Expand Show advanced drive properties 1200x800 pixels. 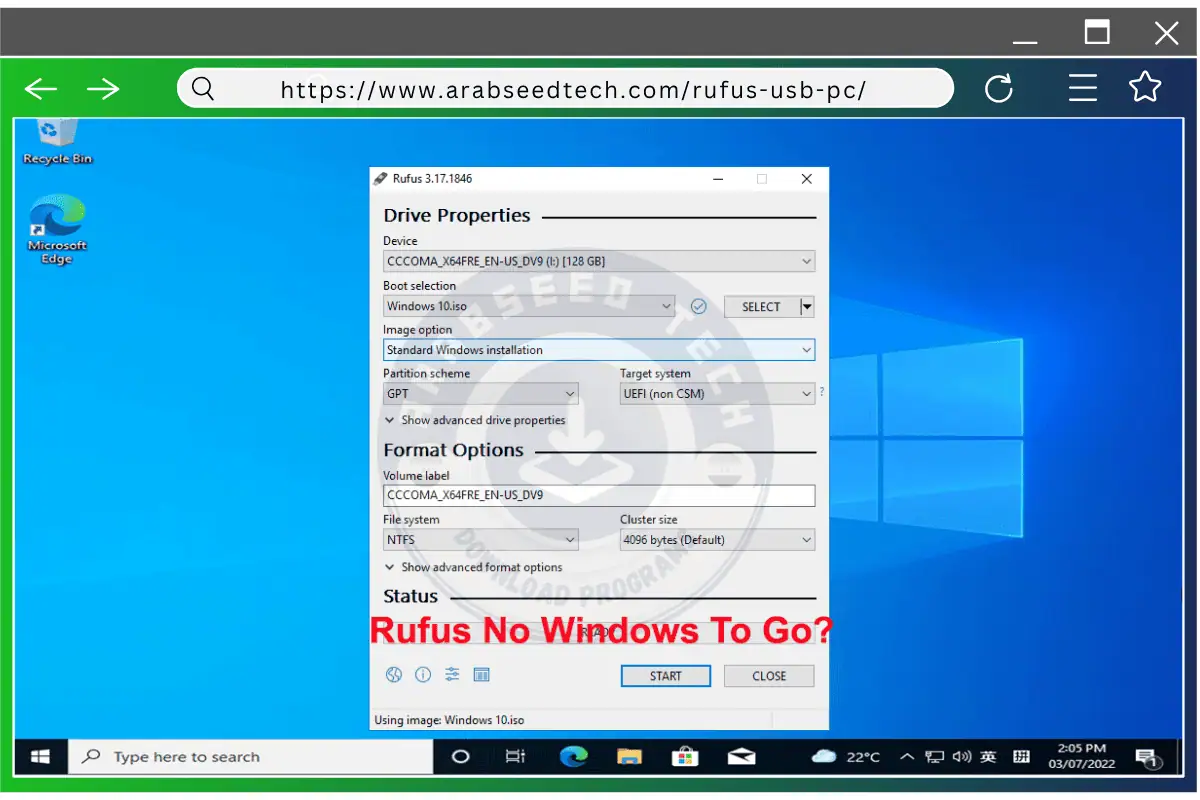click(474, 420)
